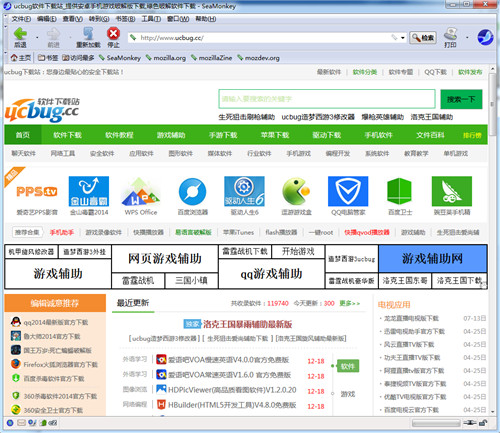
Task: Click the 检索 search button in toolbar
Action: pos(423,38)
